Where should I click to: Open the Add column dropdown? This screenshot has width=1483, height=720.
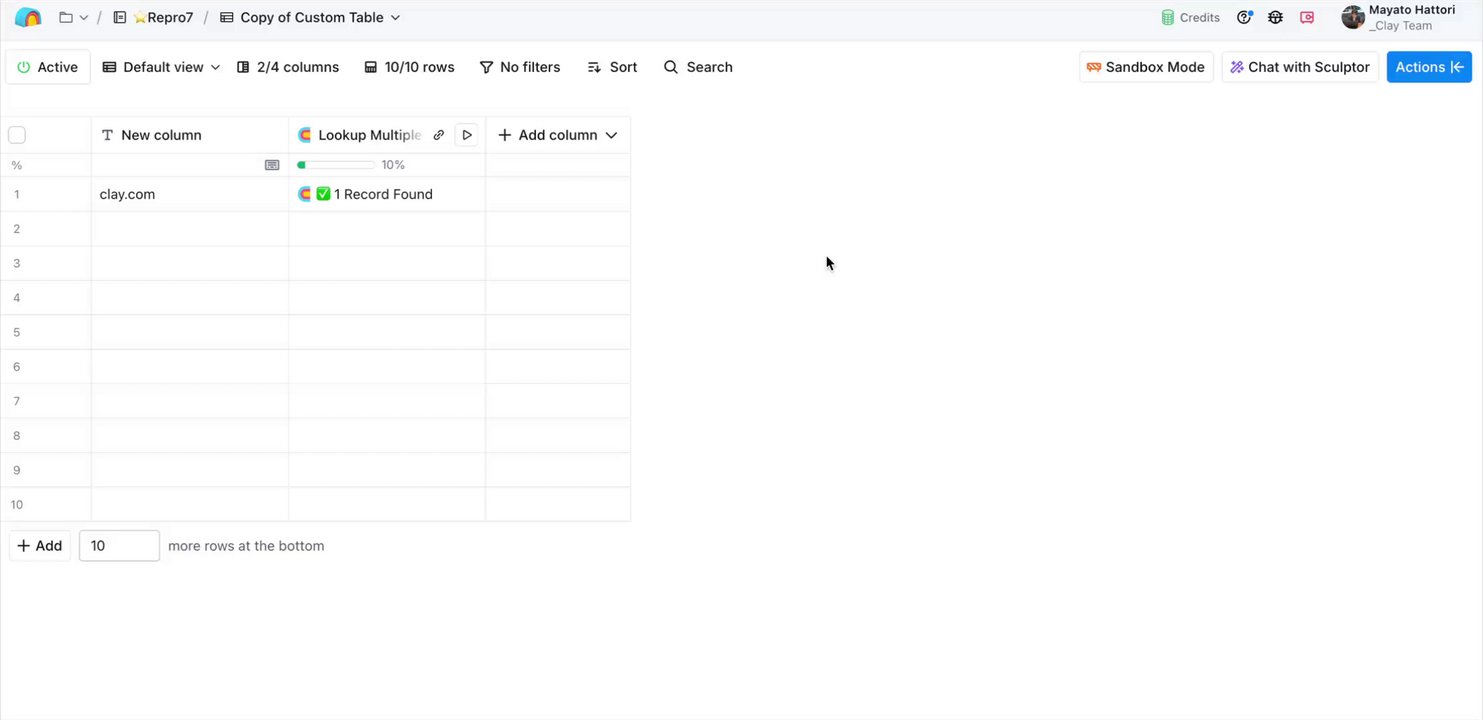click(x=558, y=135)
